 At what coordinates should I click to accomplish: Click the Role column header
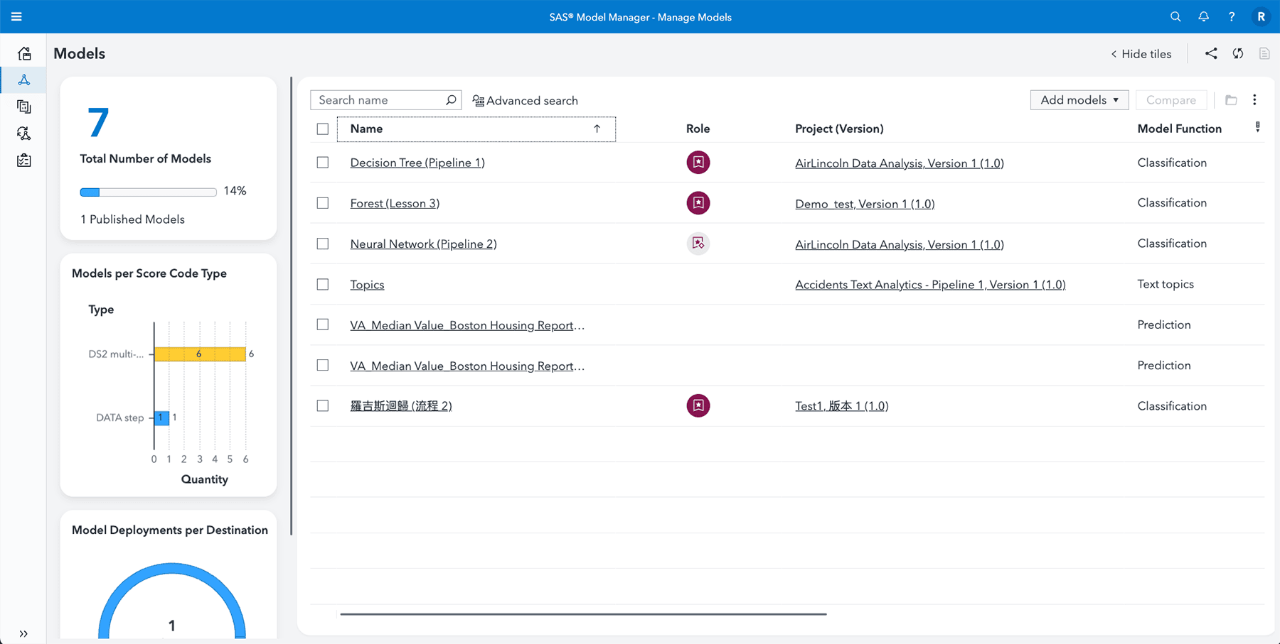point(698,129)
